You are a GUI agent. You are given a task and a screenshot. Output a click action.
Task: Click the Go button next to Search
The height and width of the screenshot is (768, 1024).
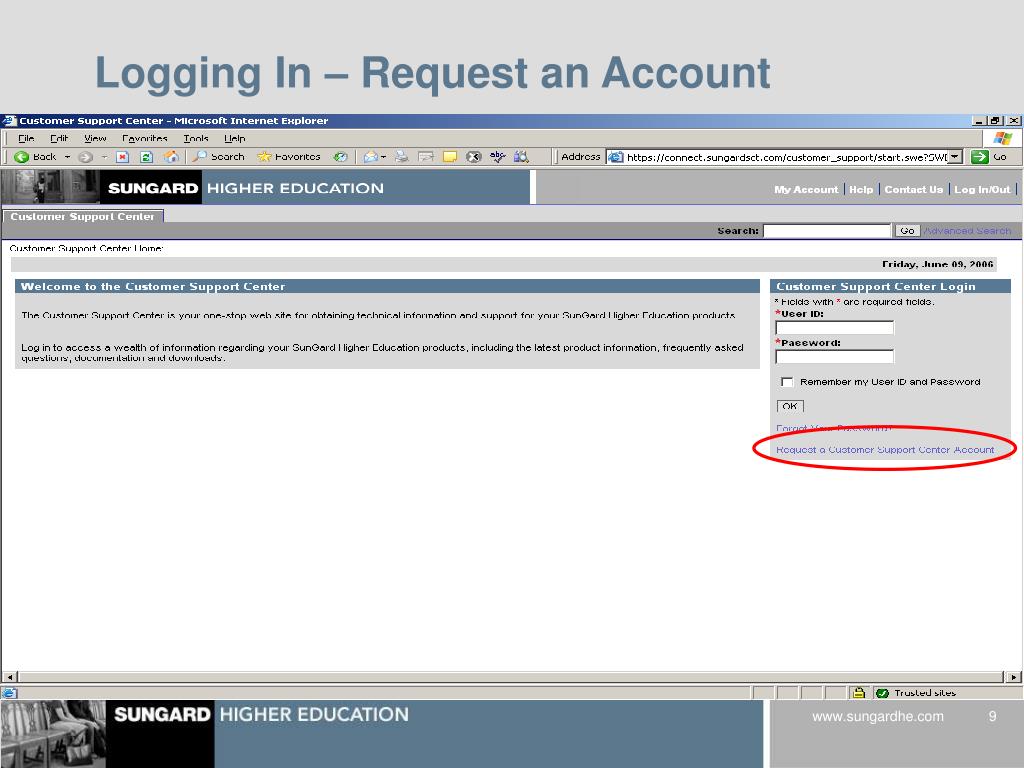(x=907, y=231)
